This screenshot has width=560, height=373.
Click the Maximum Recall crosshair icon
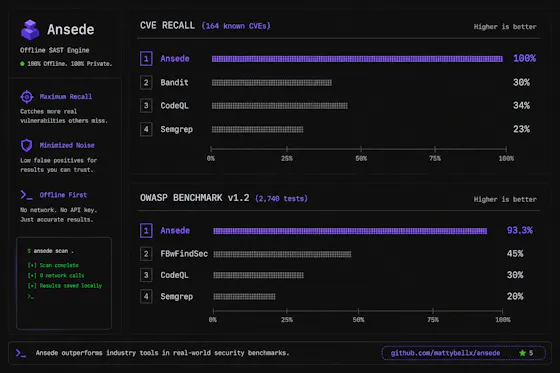tap(27, 96)
